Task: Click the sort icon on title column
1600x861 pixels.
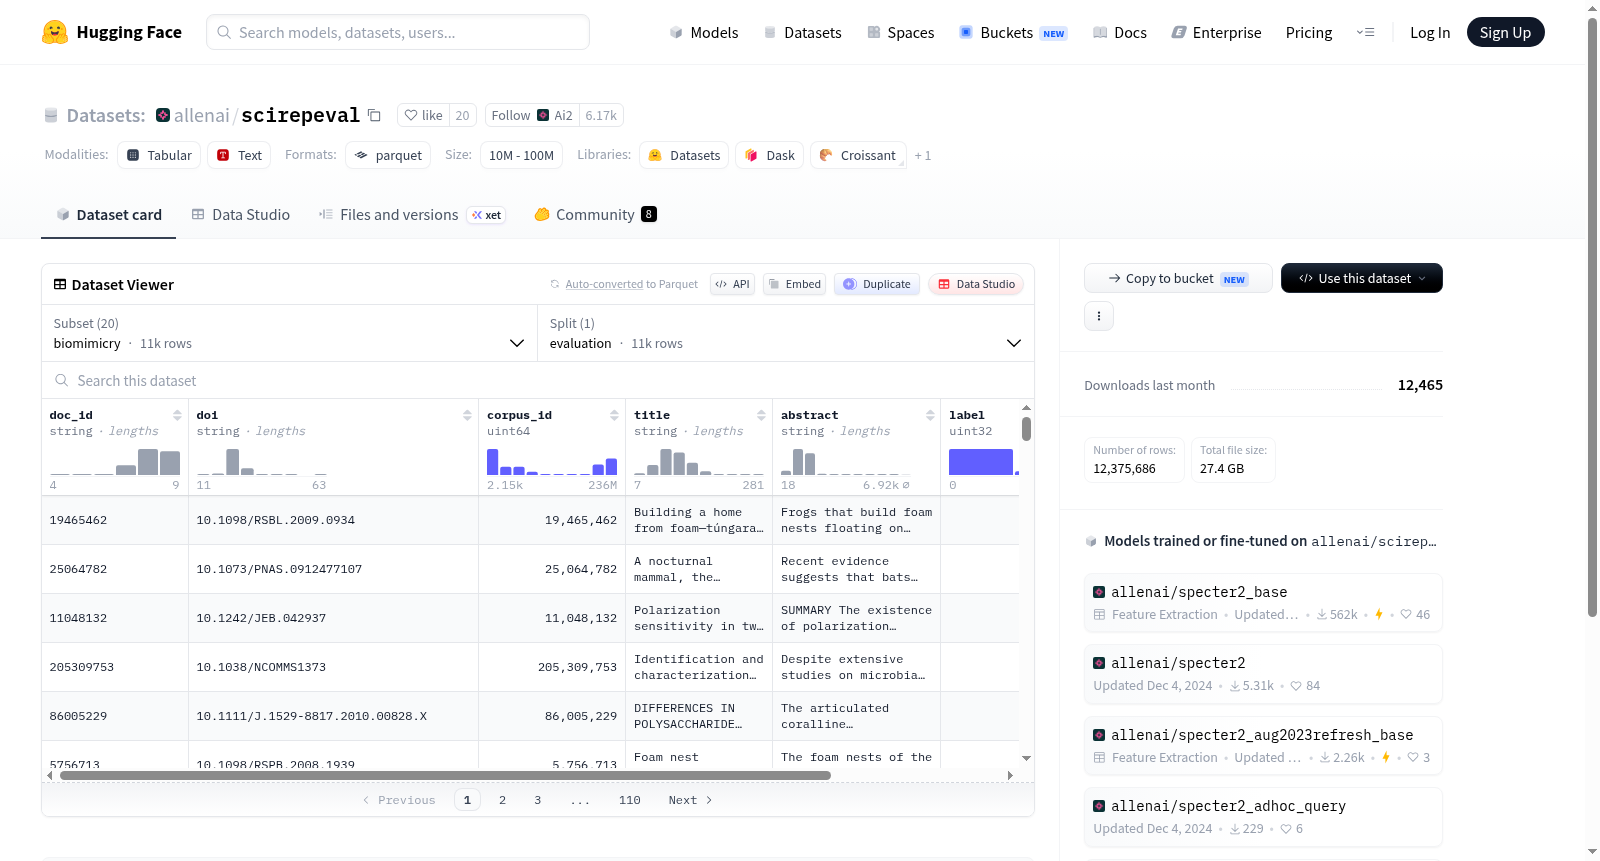Action: point(761,415)
